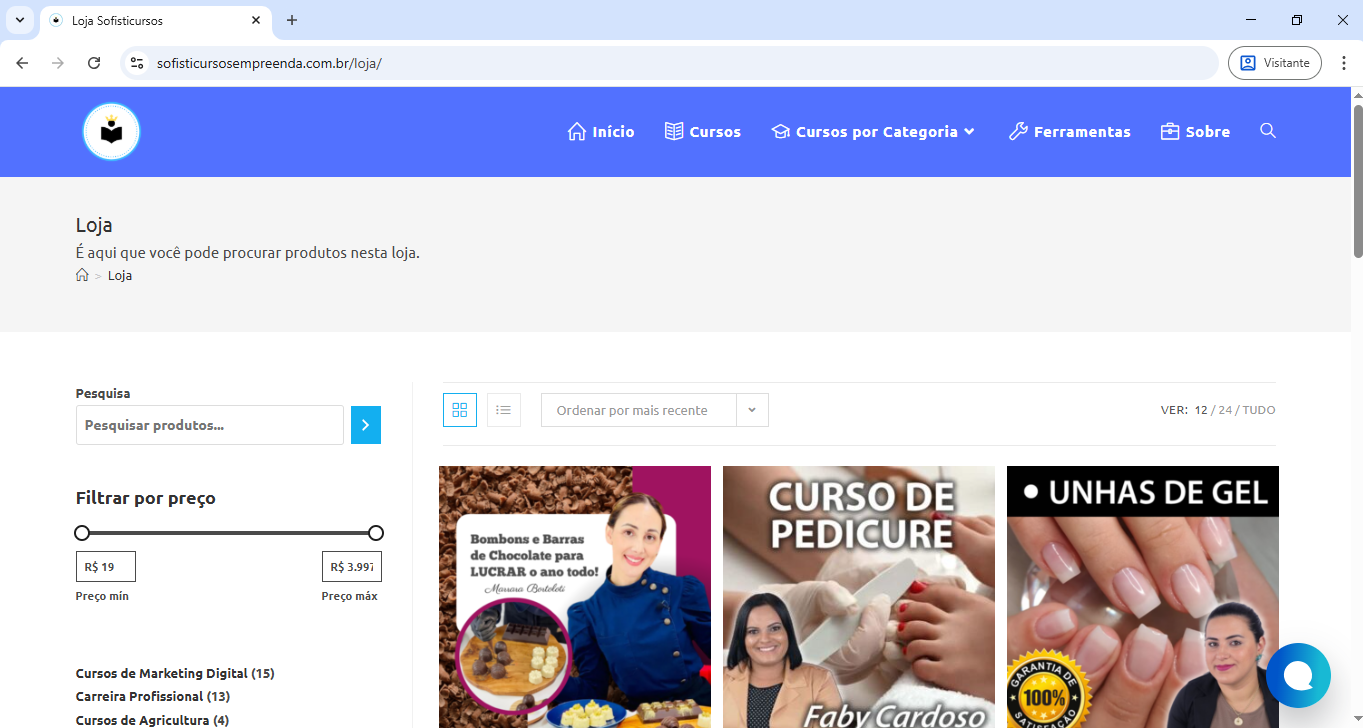Click the minimum price slider handle

pyautogui.click(x=82, y=533)
